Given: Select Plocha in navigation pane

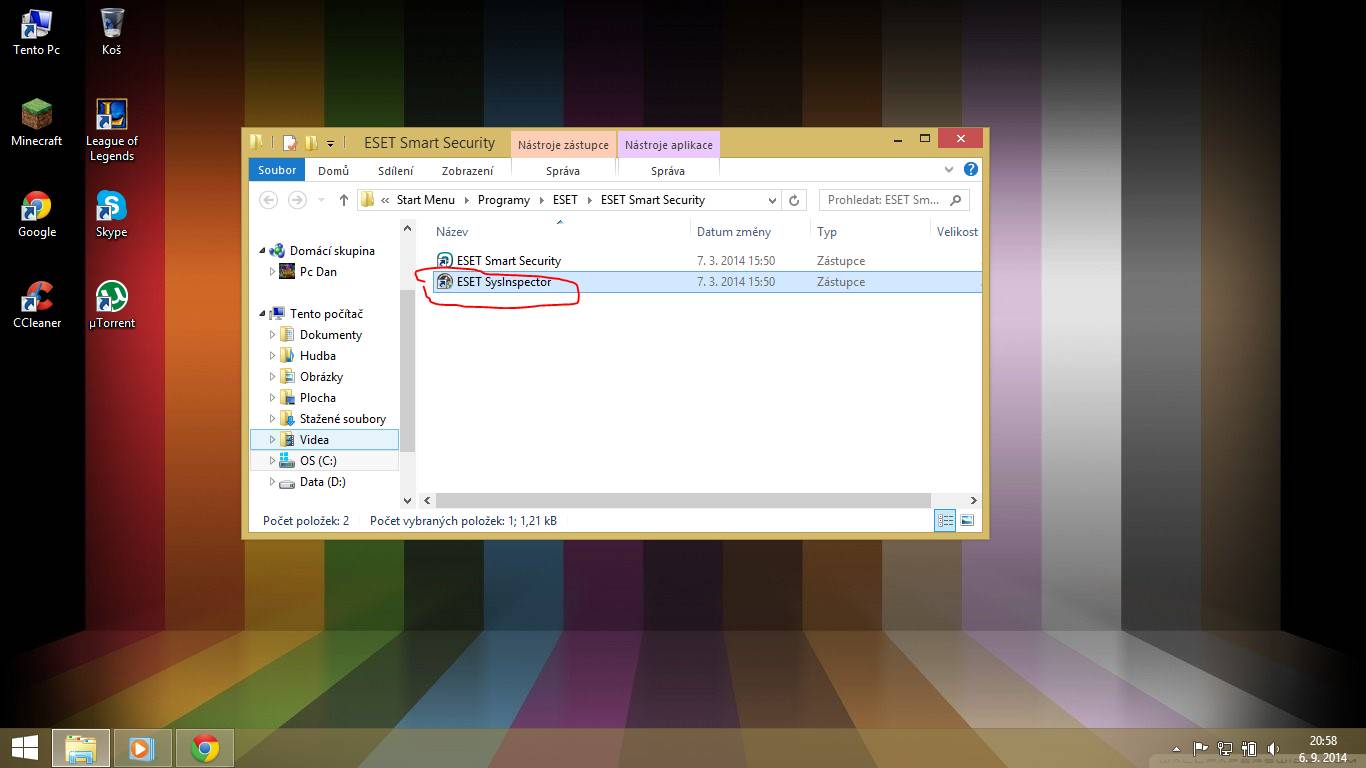Looking at the screenshot, I should (317, 398).
